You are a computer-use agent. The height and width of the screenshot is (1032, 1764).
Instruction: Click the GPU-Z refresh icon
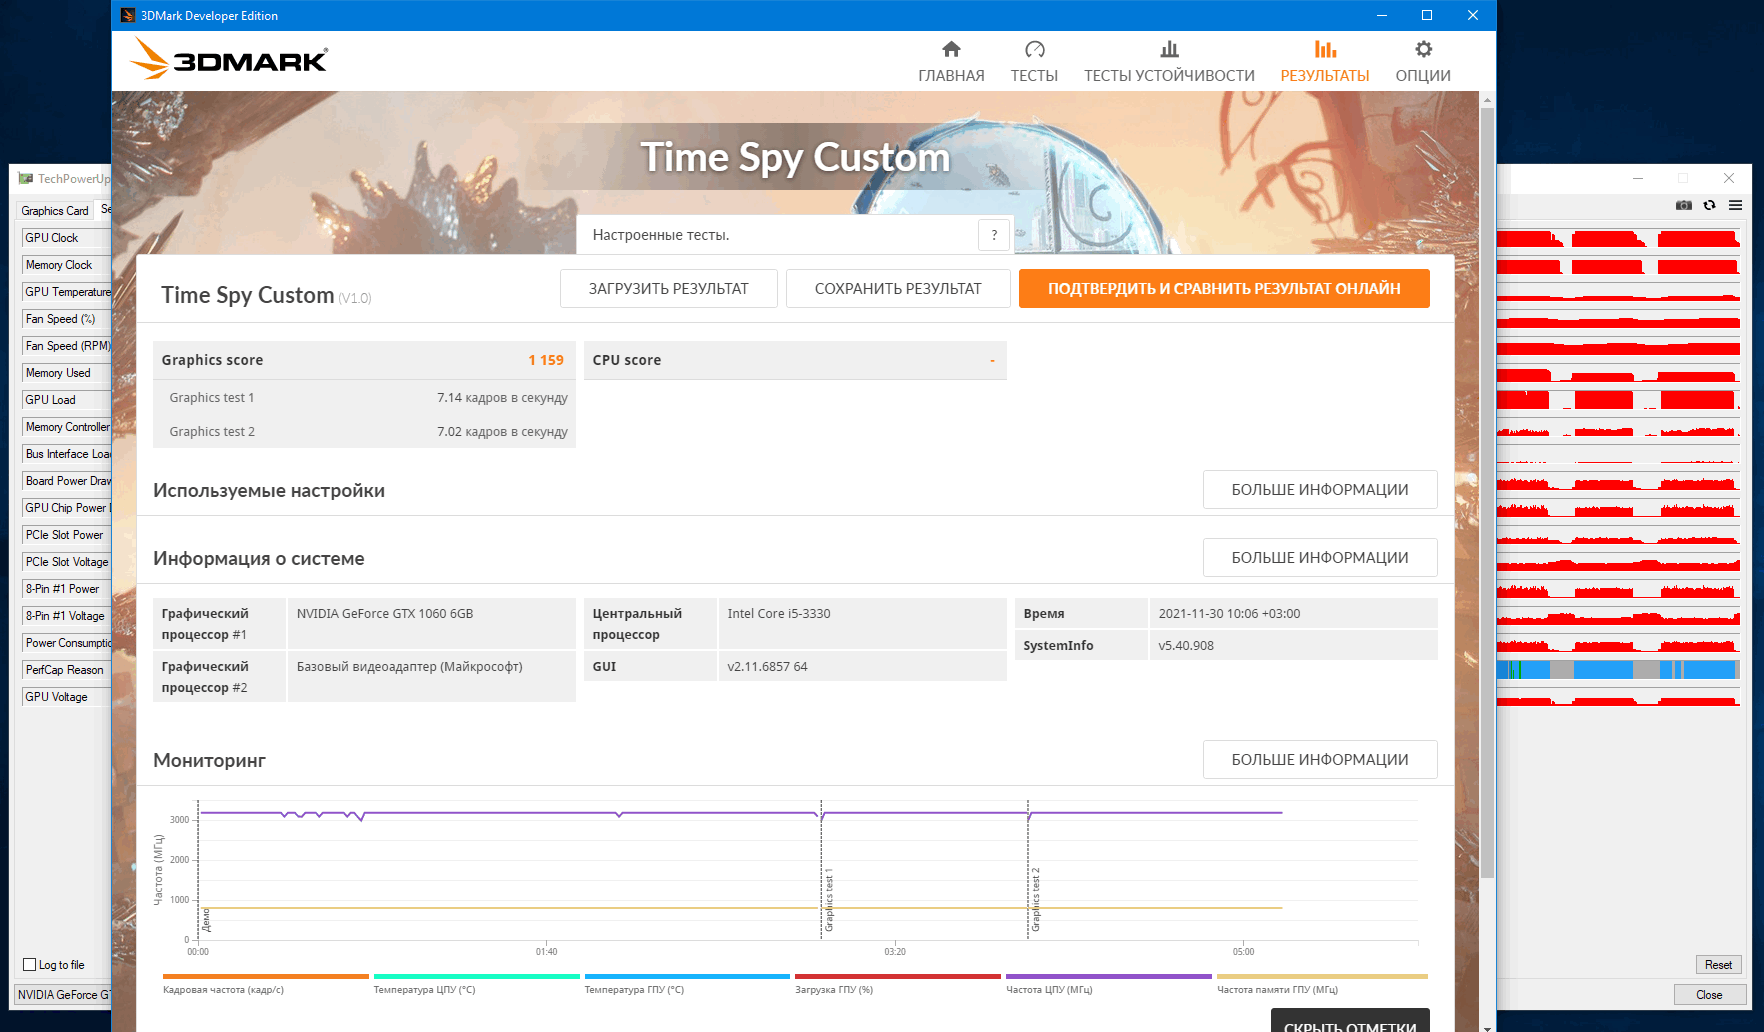pyautogui.click(x=1710, y=205)
